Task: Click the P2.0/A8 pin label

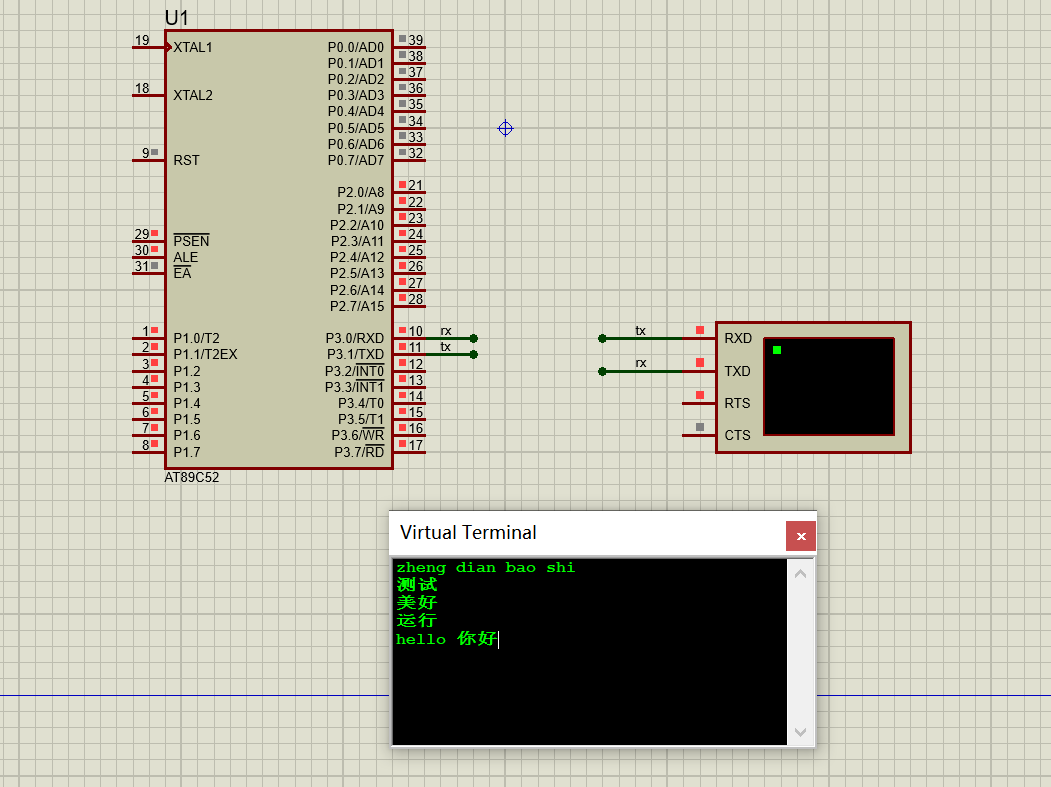Action: click(x=361, y=192)
